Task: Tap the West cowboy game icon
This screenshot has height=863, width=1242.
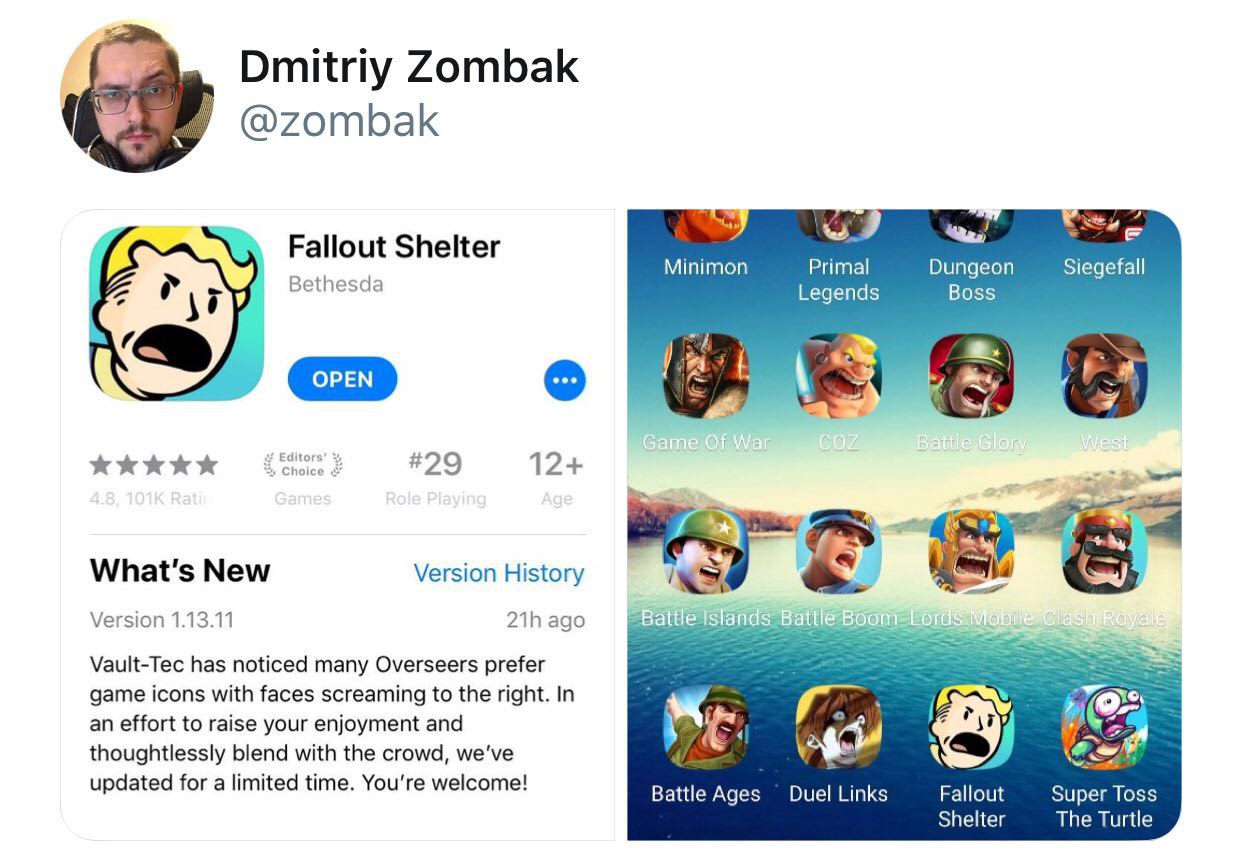Action: (1104, 376)
